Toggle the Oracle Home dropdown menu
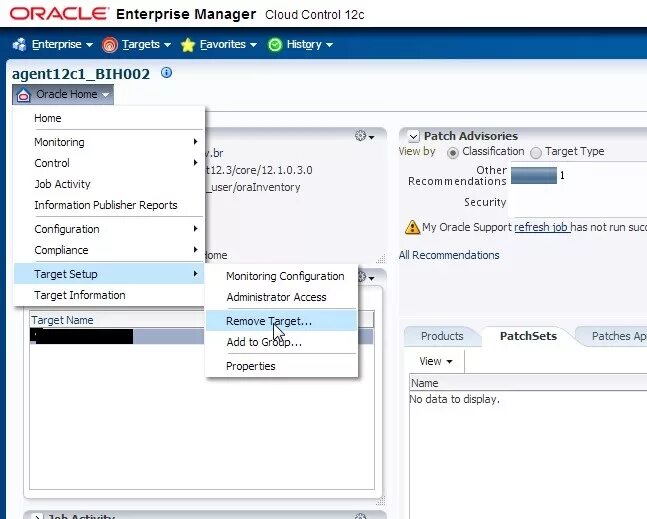This screenshot has width=647, height=519. 63,94
